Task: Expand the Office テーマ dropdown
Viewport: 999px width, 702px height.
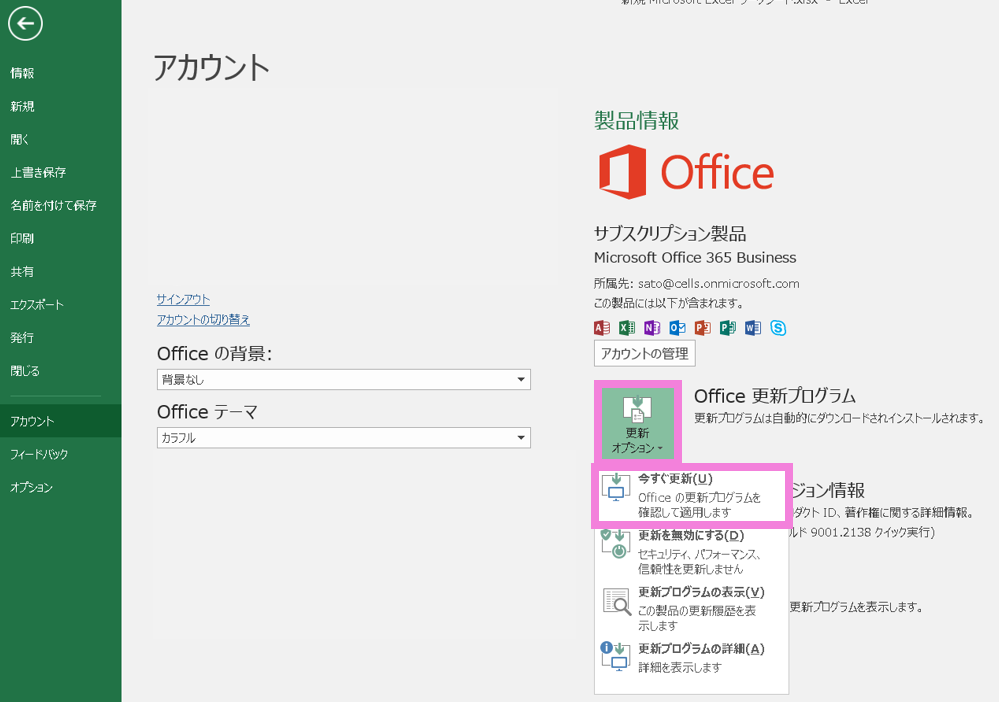Action: 343,438
